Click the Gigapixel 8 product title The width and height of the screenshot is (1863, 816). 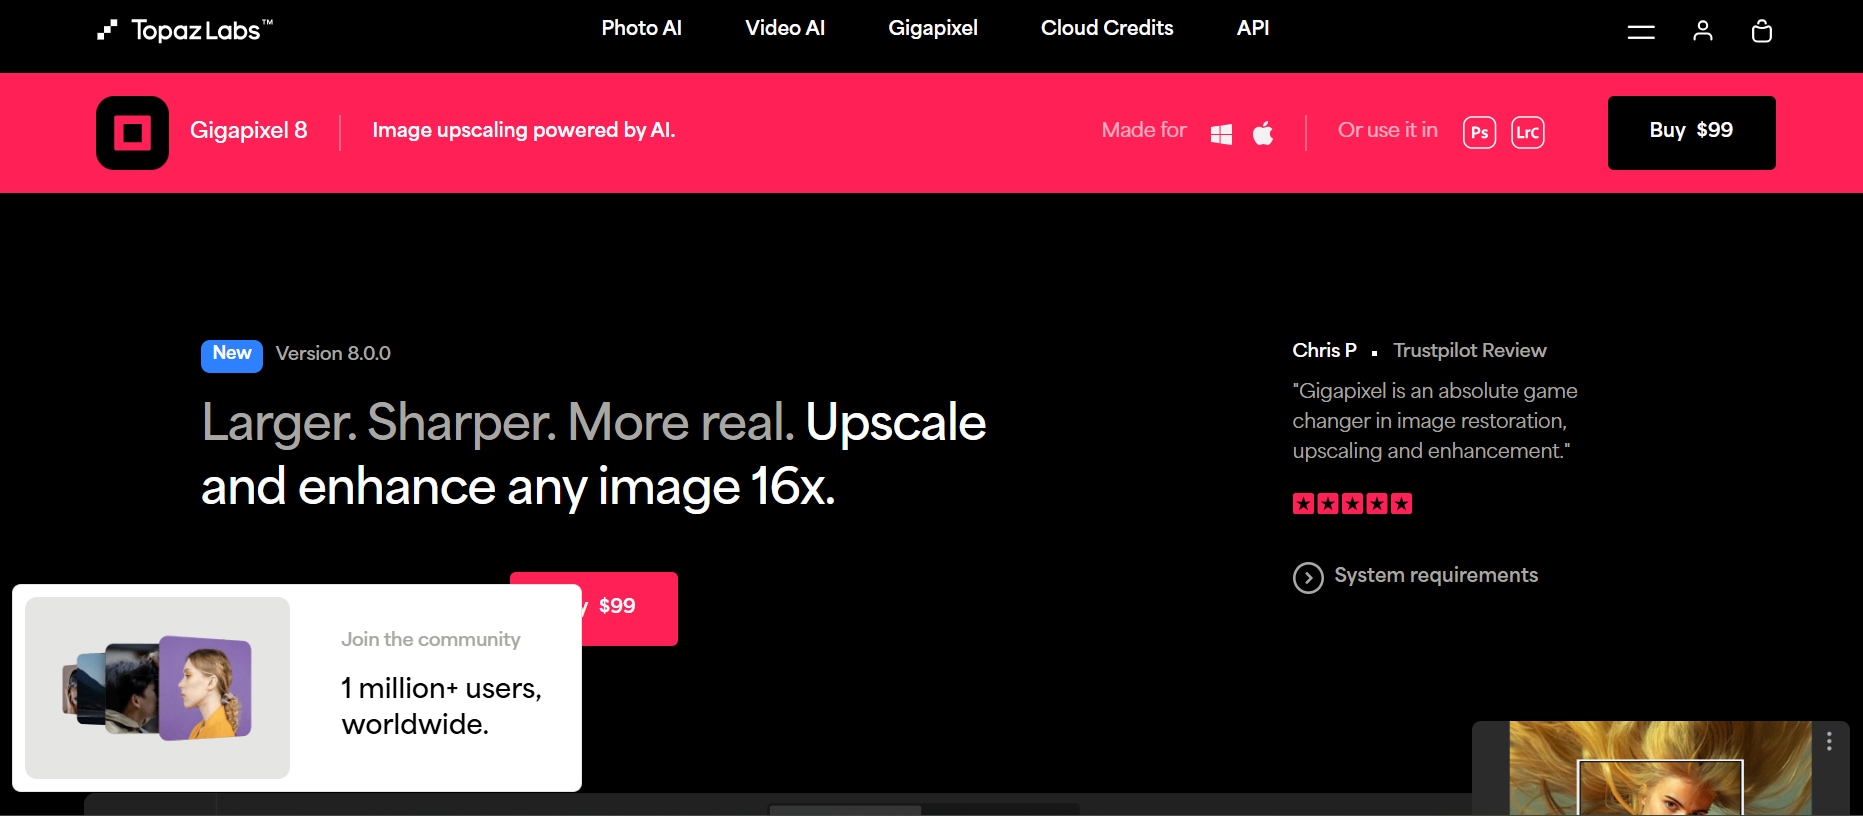248,130
